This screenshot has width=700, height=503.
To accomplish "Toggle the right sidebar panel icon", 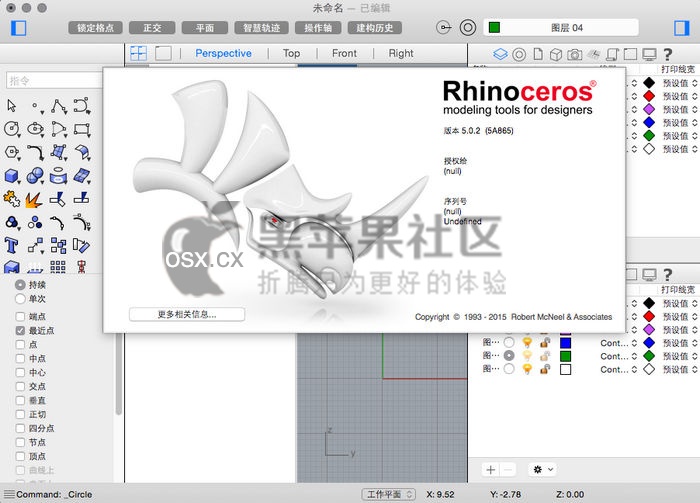I will pos(682,28).
